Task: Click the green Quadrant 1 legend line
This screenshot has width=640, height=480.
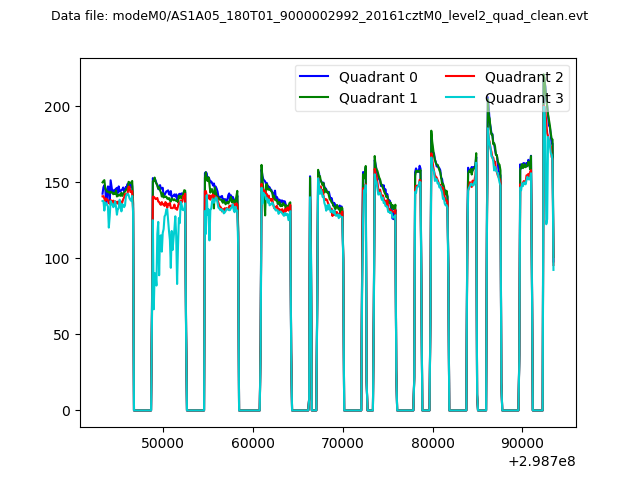Action: [x=315, y=99]
